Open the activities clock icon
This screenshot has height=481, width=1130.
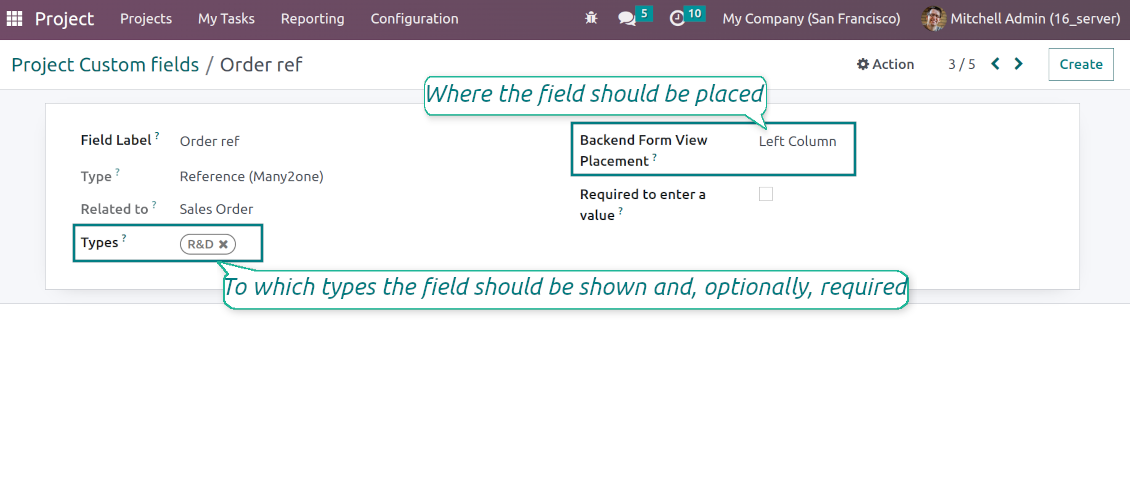click(x=677, y=19)
